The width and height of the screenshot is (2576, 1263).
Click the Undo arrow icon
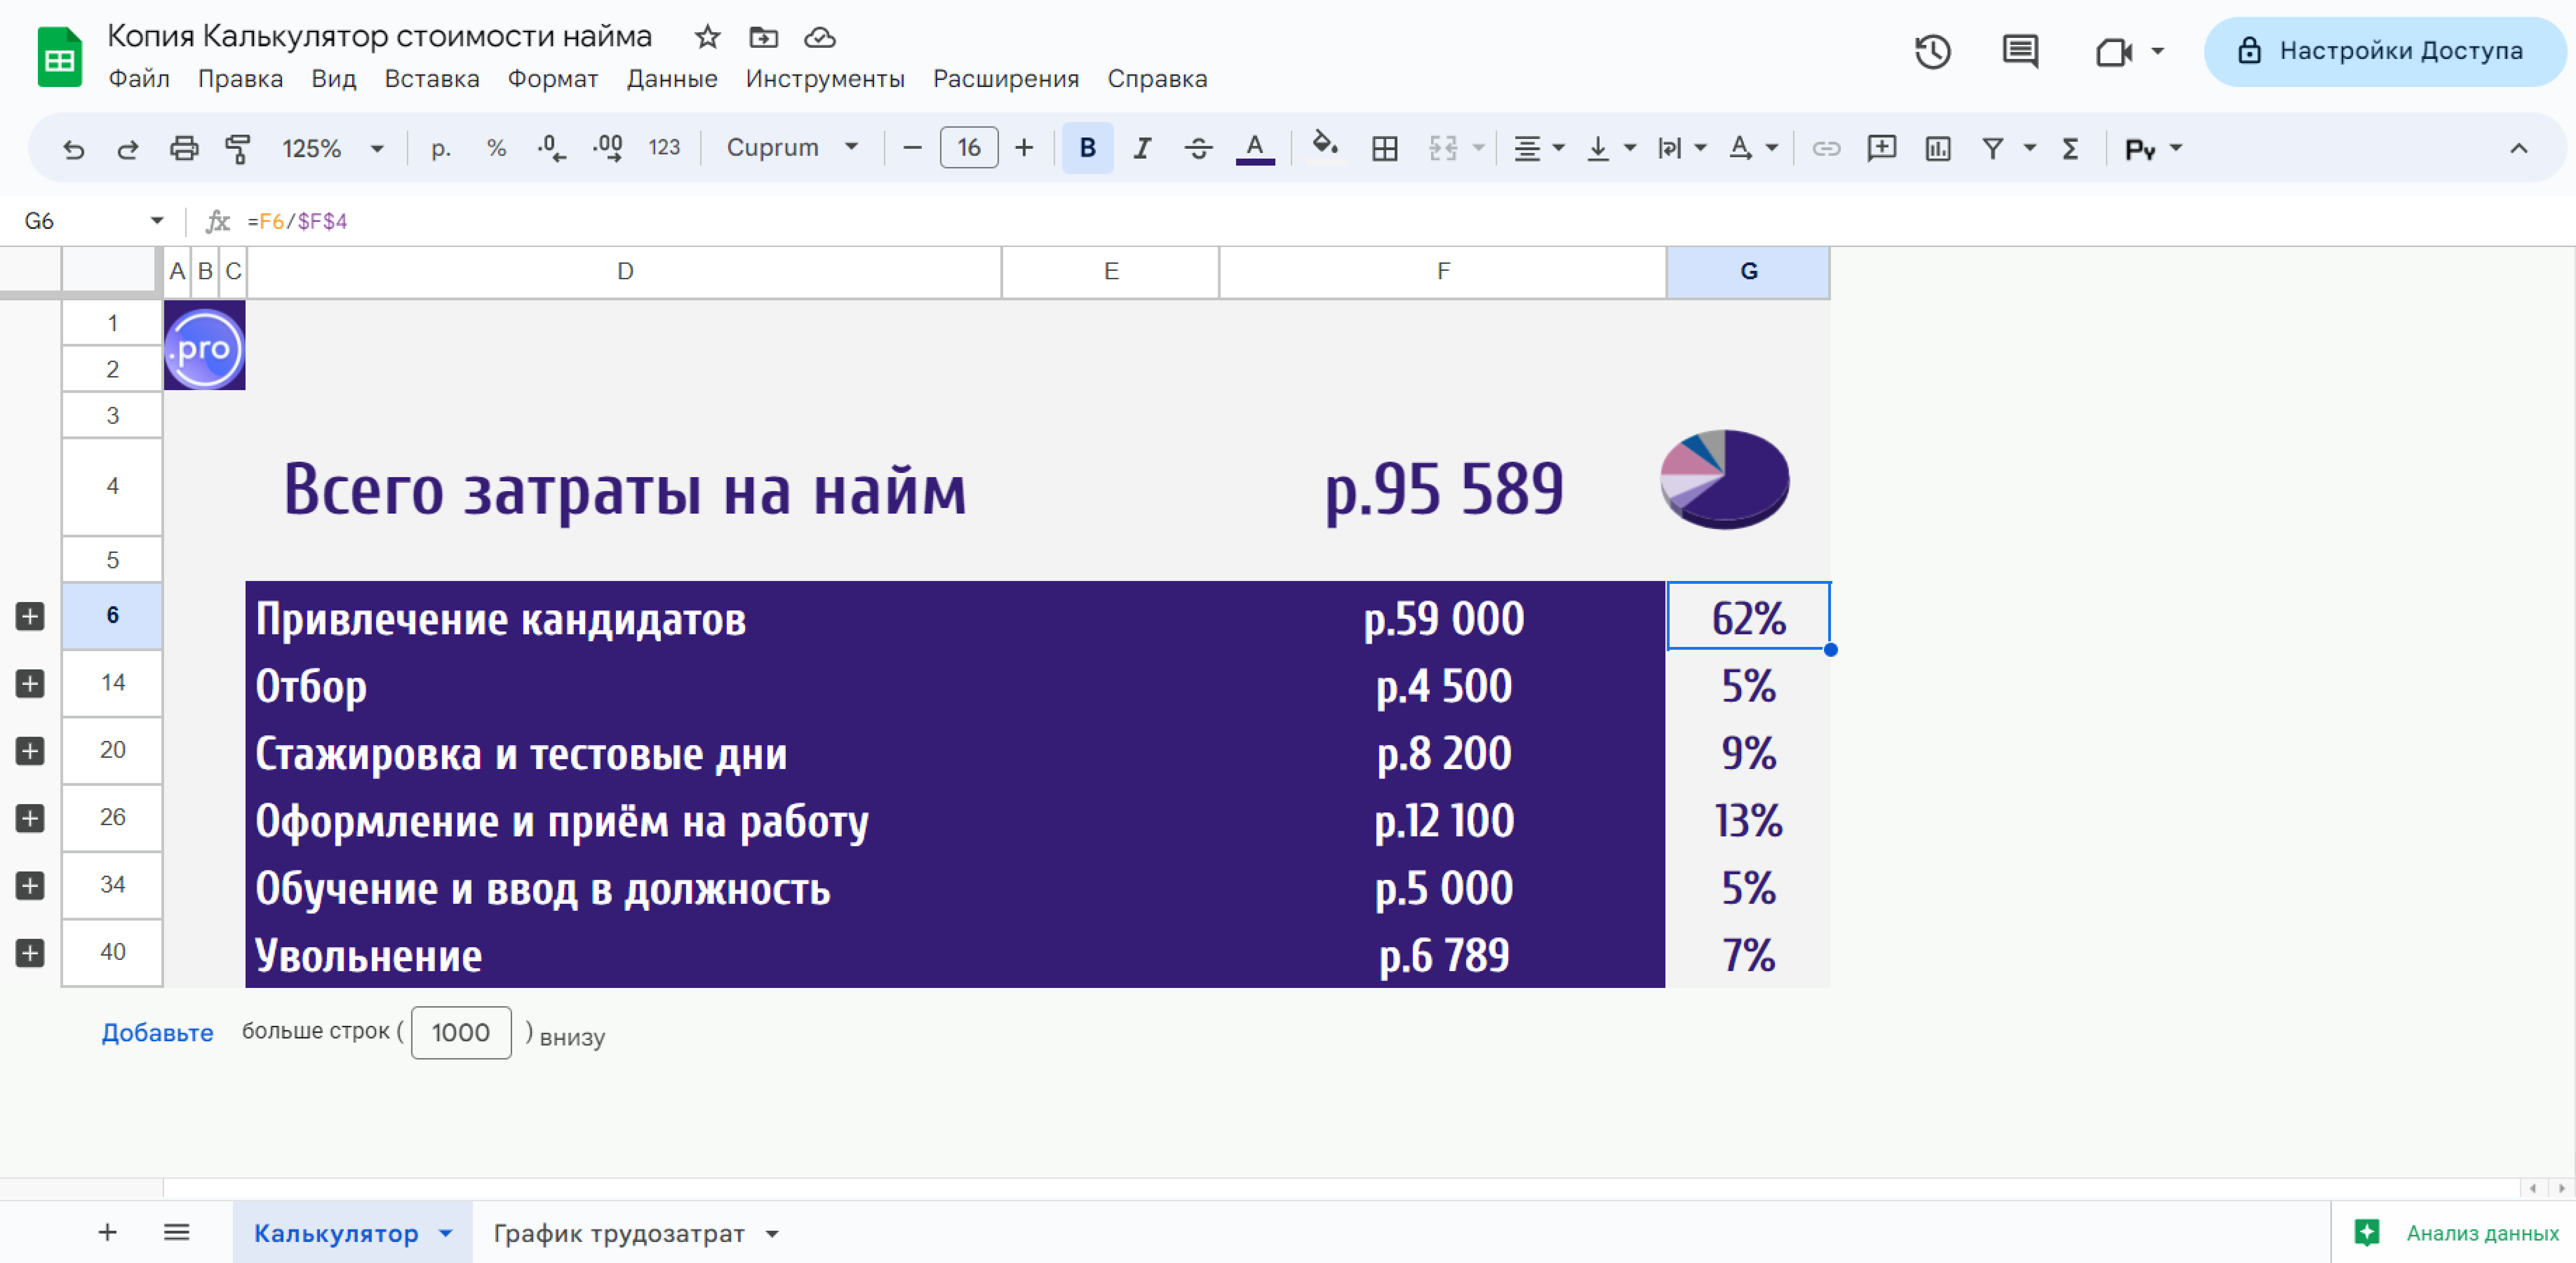tap(73, 149)
